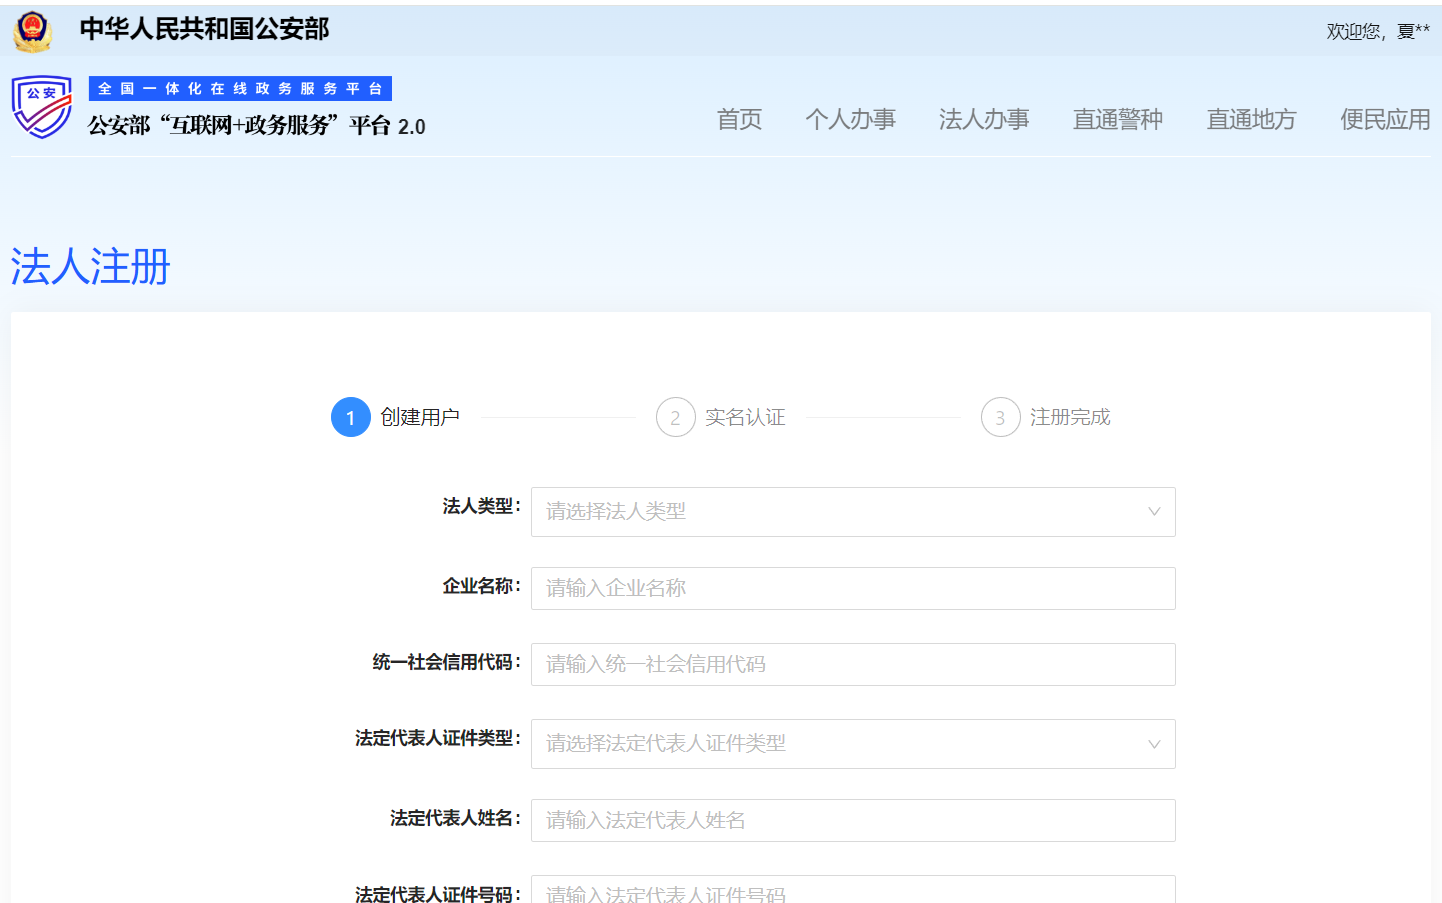Select 直通警种 in the top navigation
The width and height of the screenshot is (1442, 903).
pos(1117,119)
